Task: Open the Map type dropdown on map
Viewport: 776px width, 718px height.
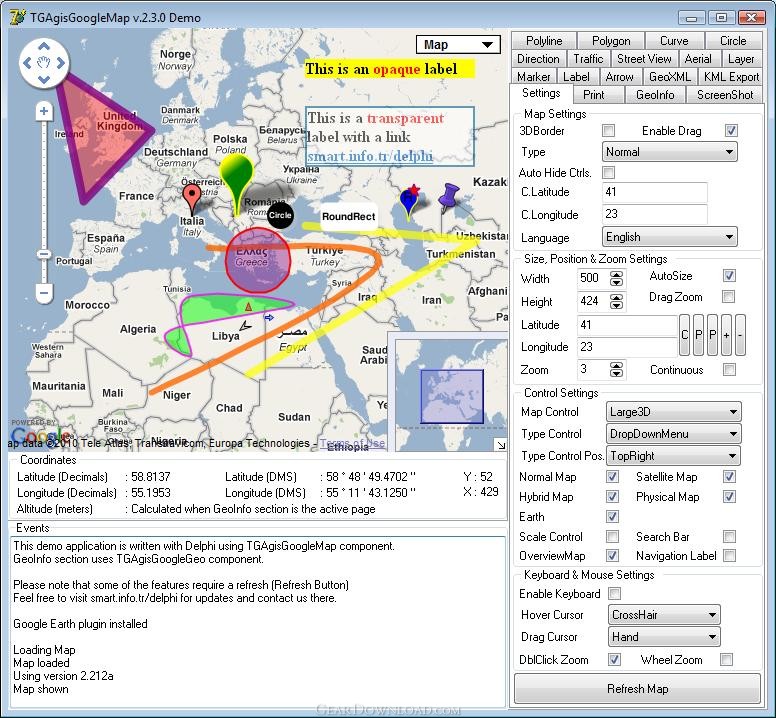Action: coord(458,45)
